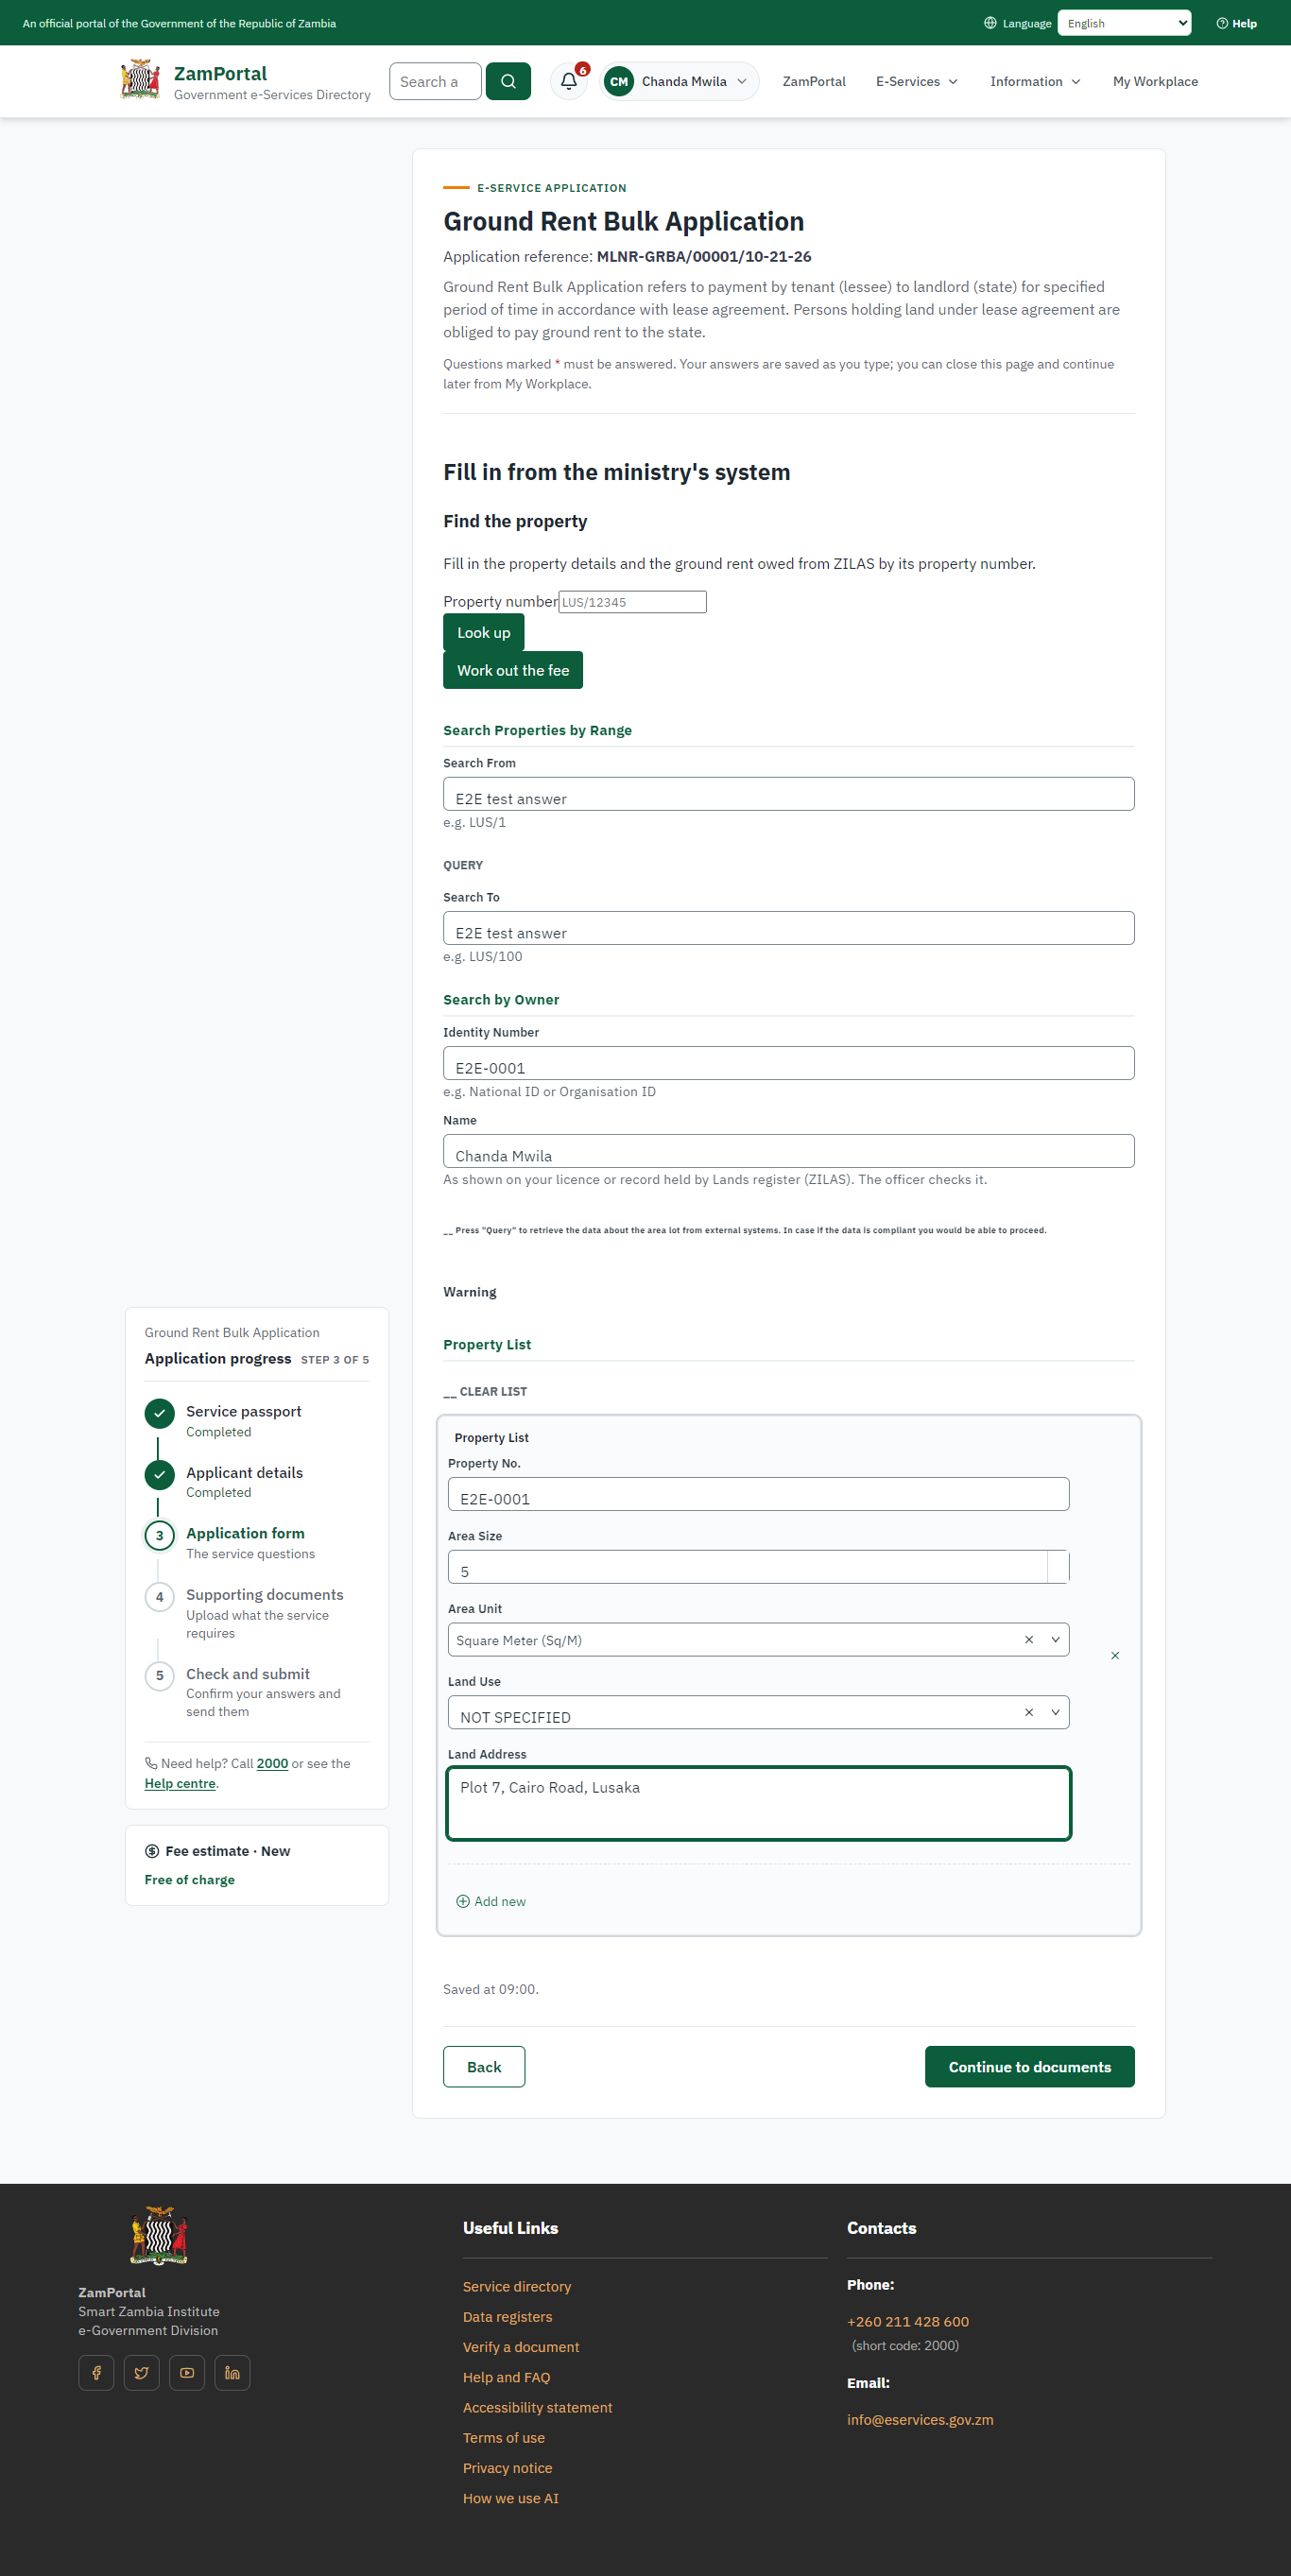Screen dimensions: 1291x2576
Task: Focus the Search From field
Action: click(x=788, y=794)
